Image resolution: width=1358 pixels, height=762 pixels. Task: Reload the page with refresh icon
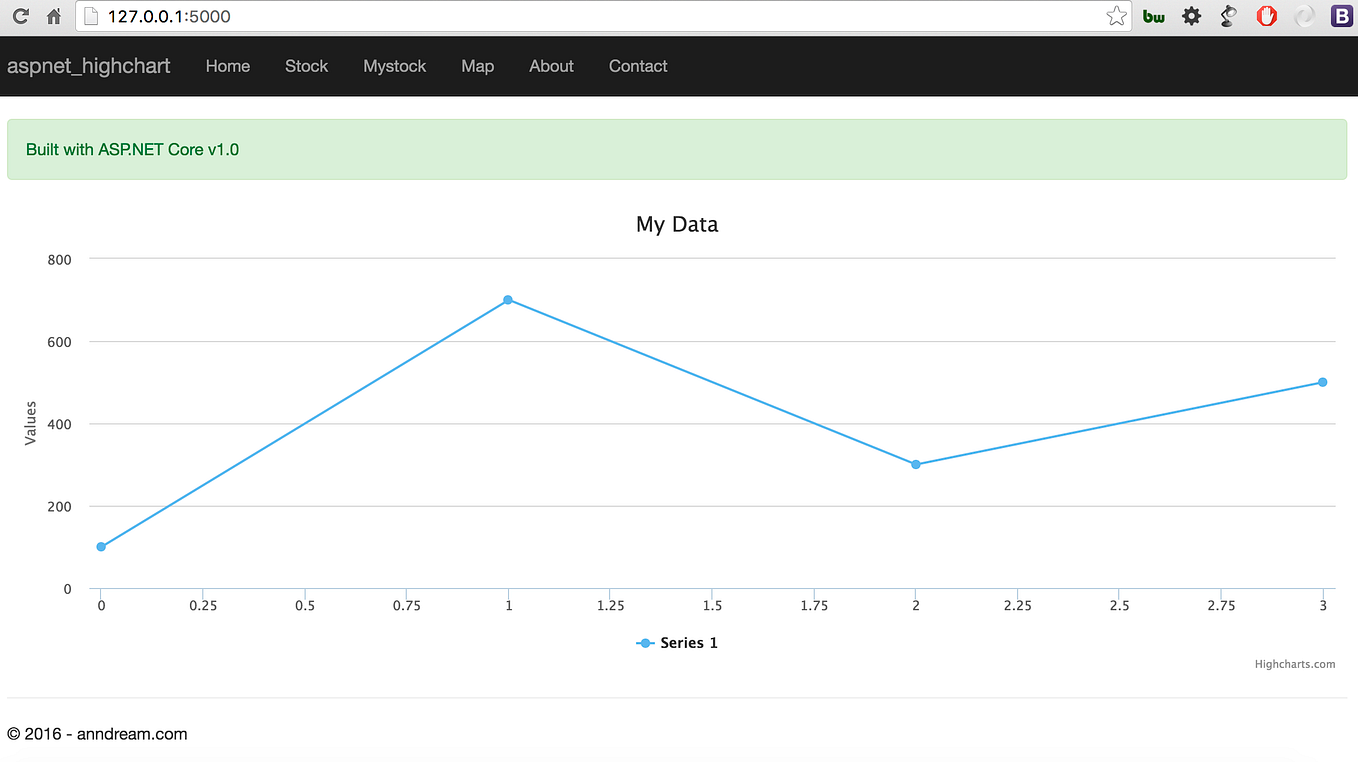(20, 16)
